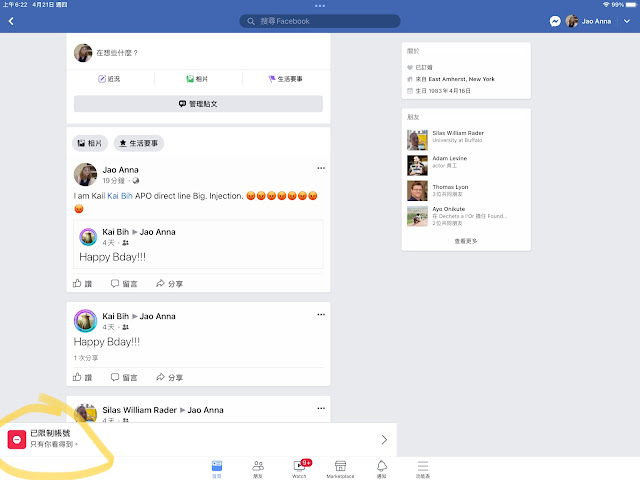The image size is (640, 480).
Task: Tap the back arrow in header
Action: click(x=11, y=21)
